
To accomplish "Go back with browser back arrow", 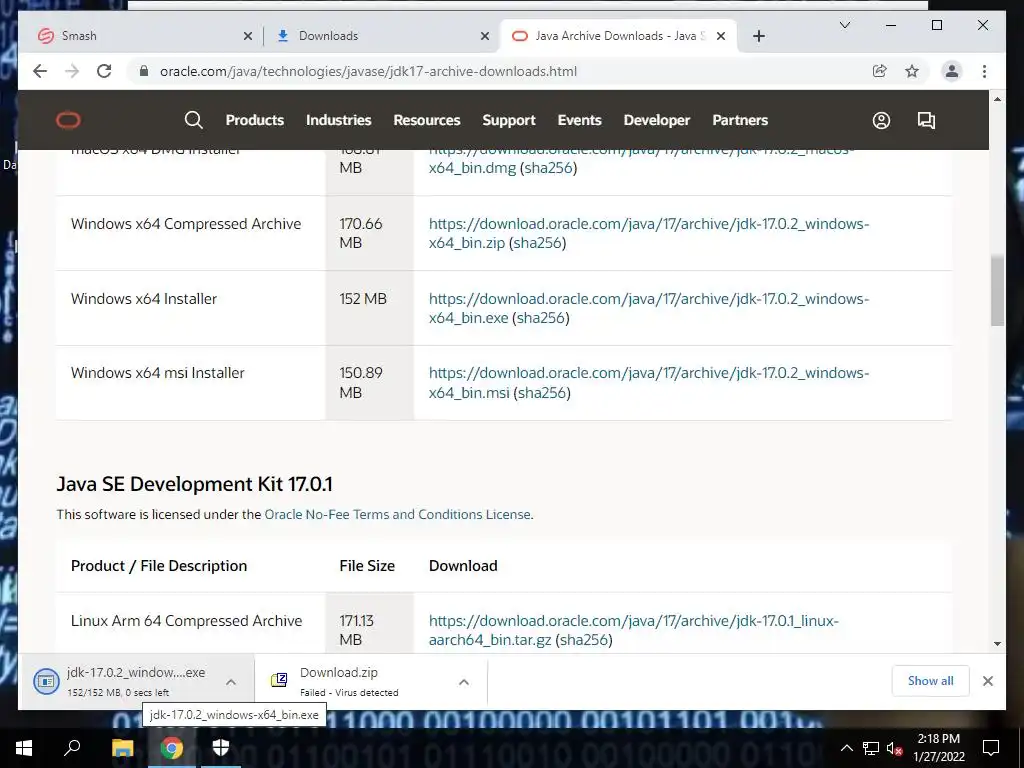I will tap(40, 71).
